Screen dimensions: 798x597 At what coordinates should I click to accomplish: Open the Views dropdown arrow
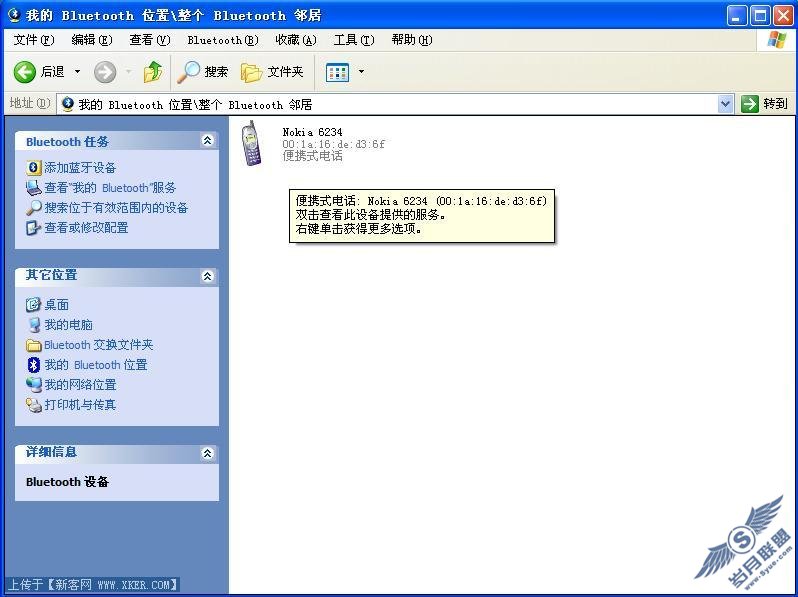click(x=361, y=72)
